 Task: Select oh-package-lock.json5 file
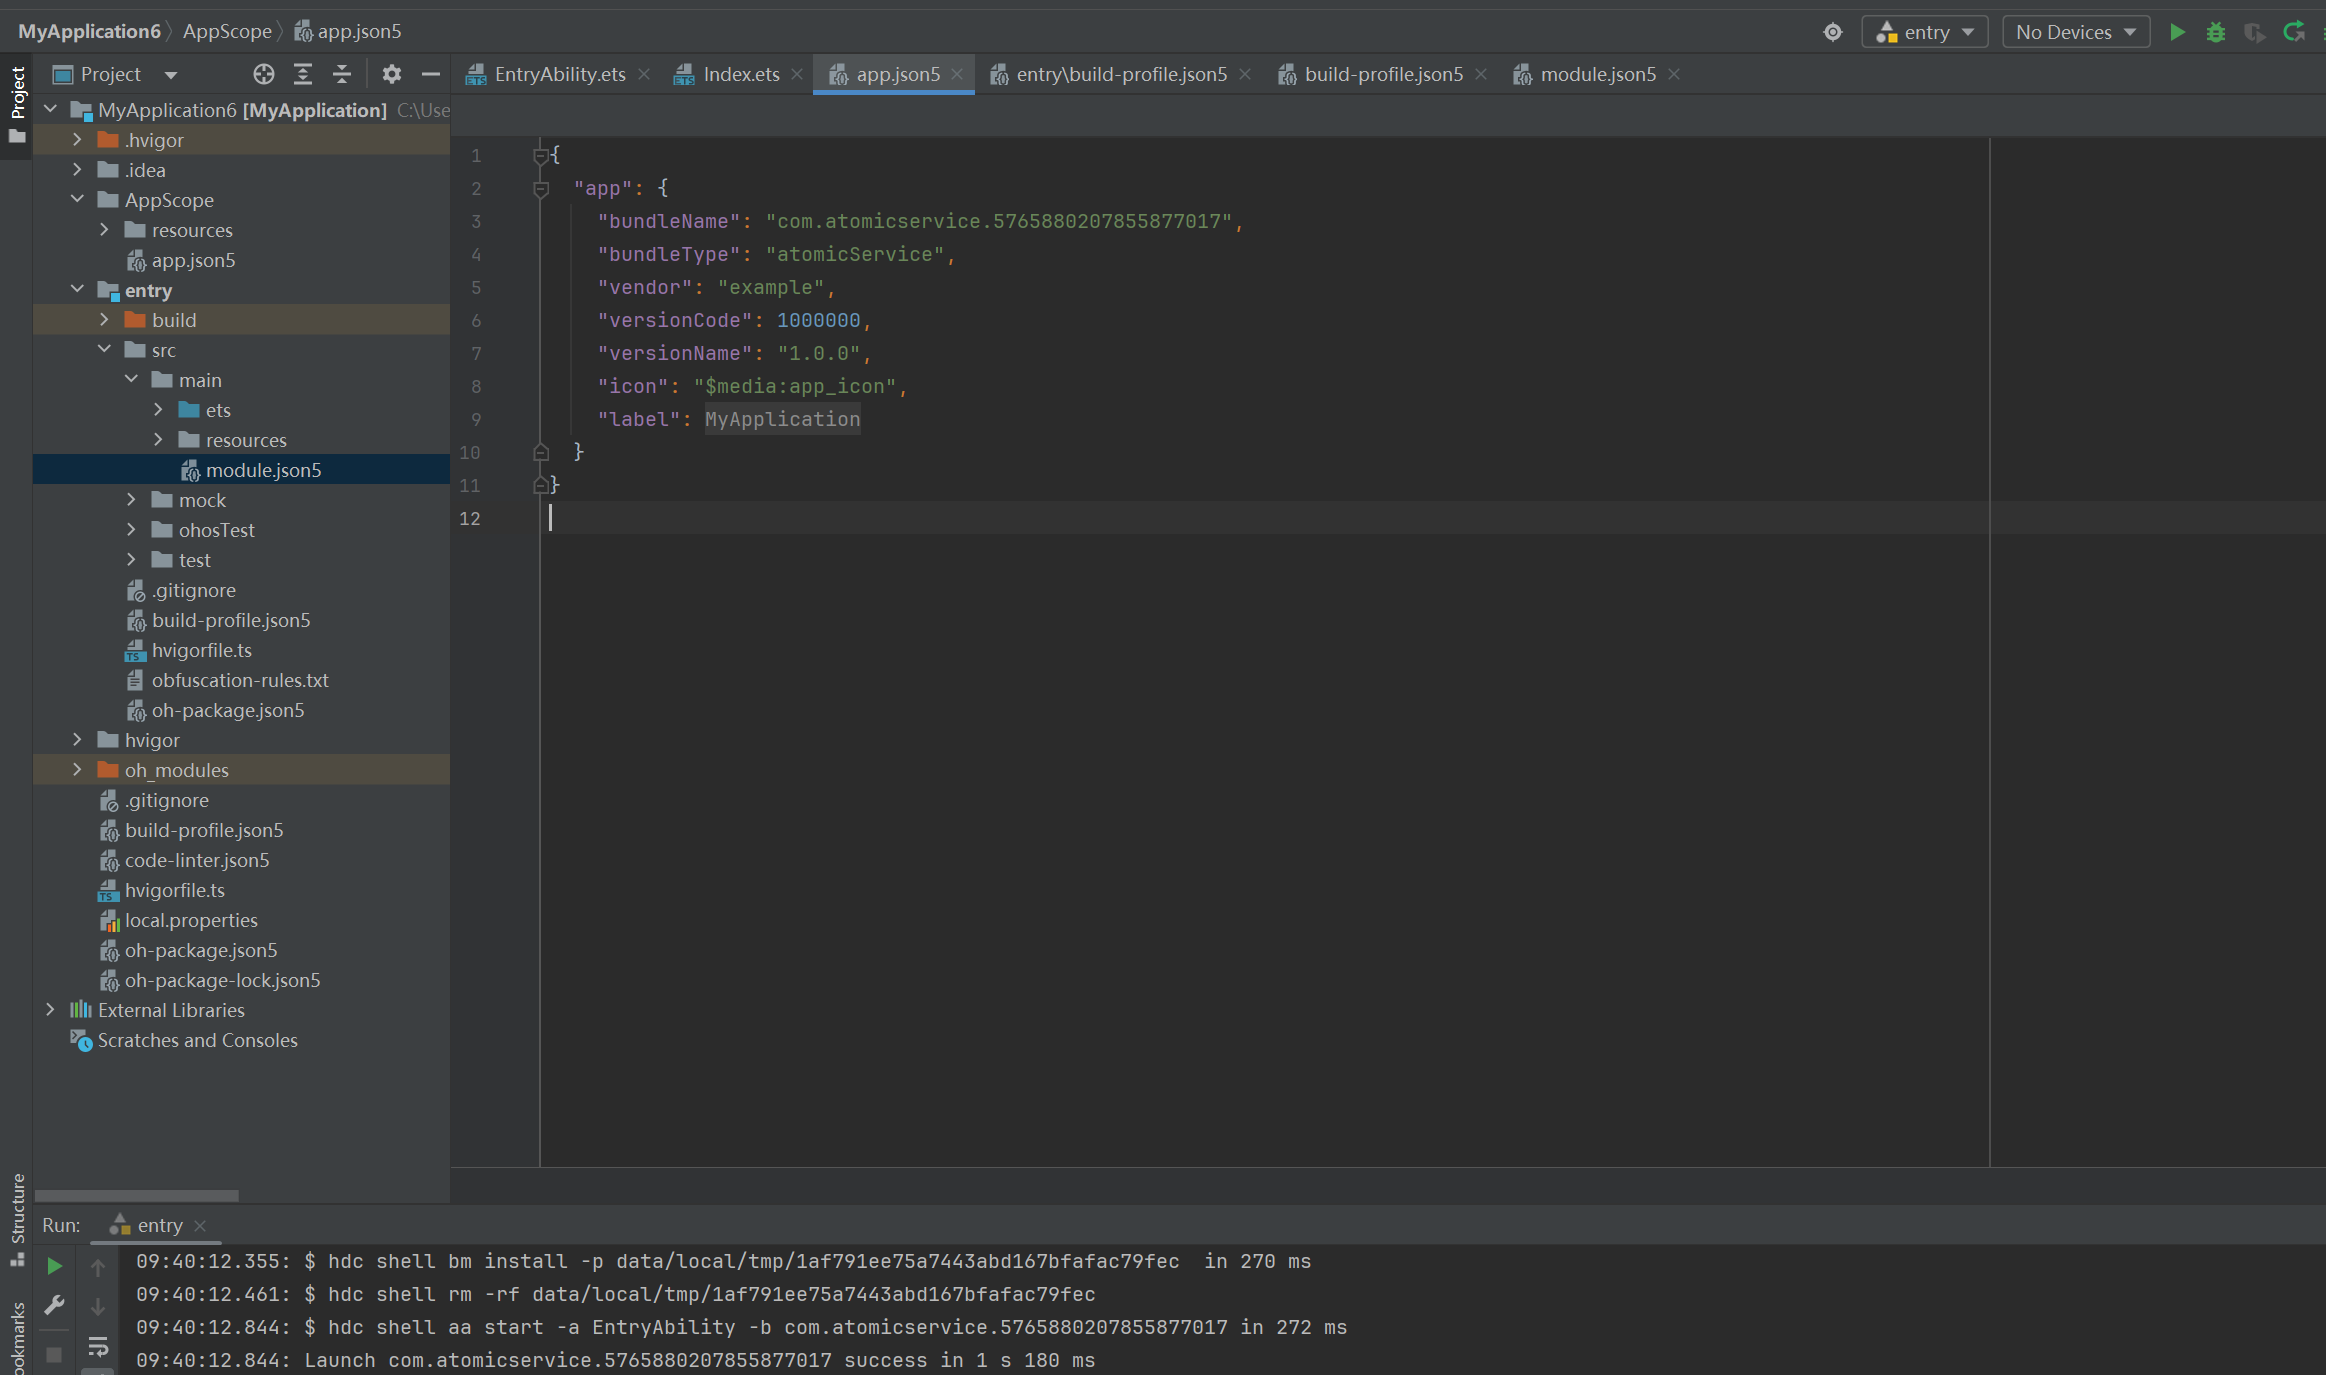(x=222, y=980)
